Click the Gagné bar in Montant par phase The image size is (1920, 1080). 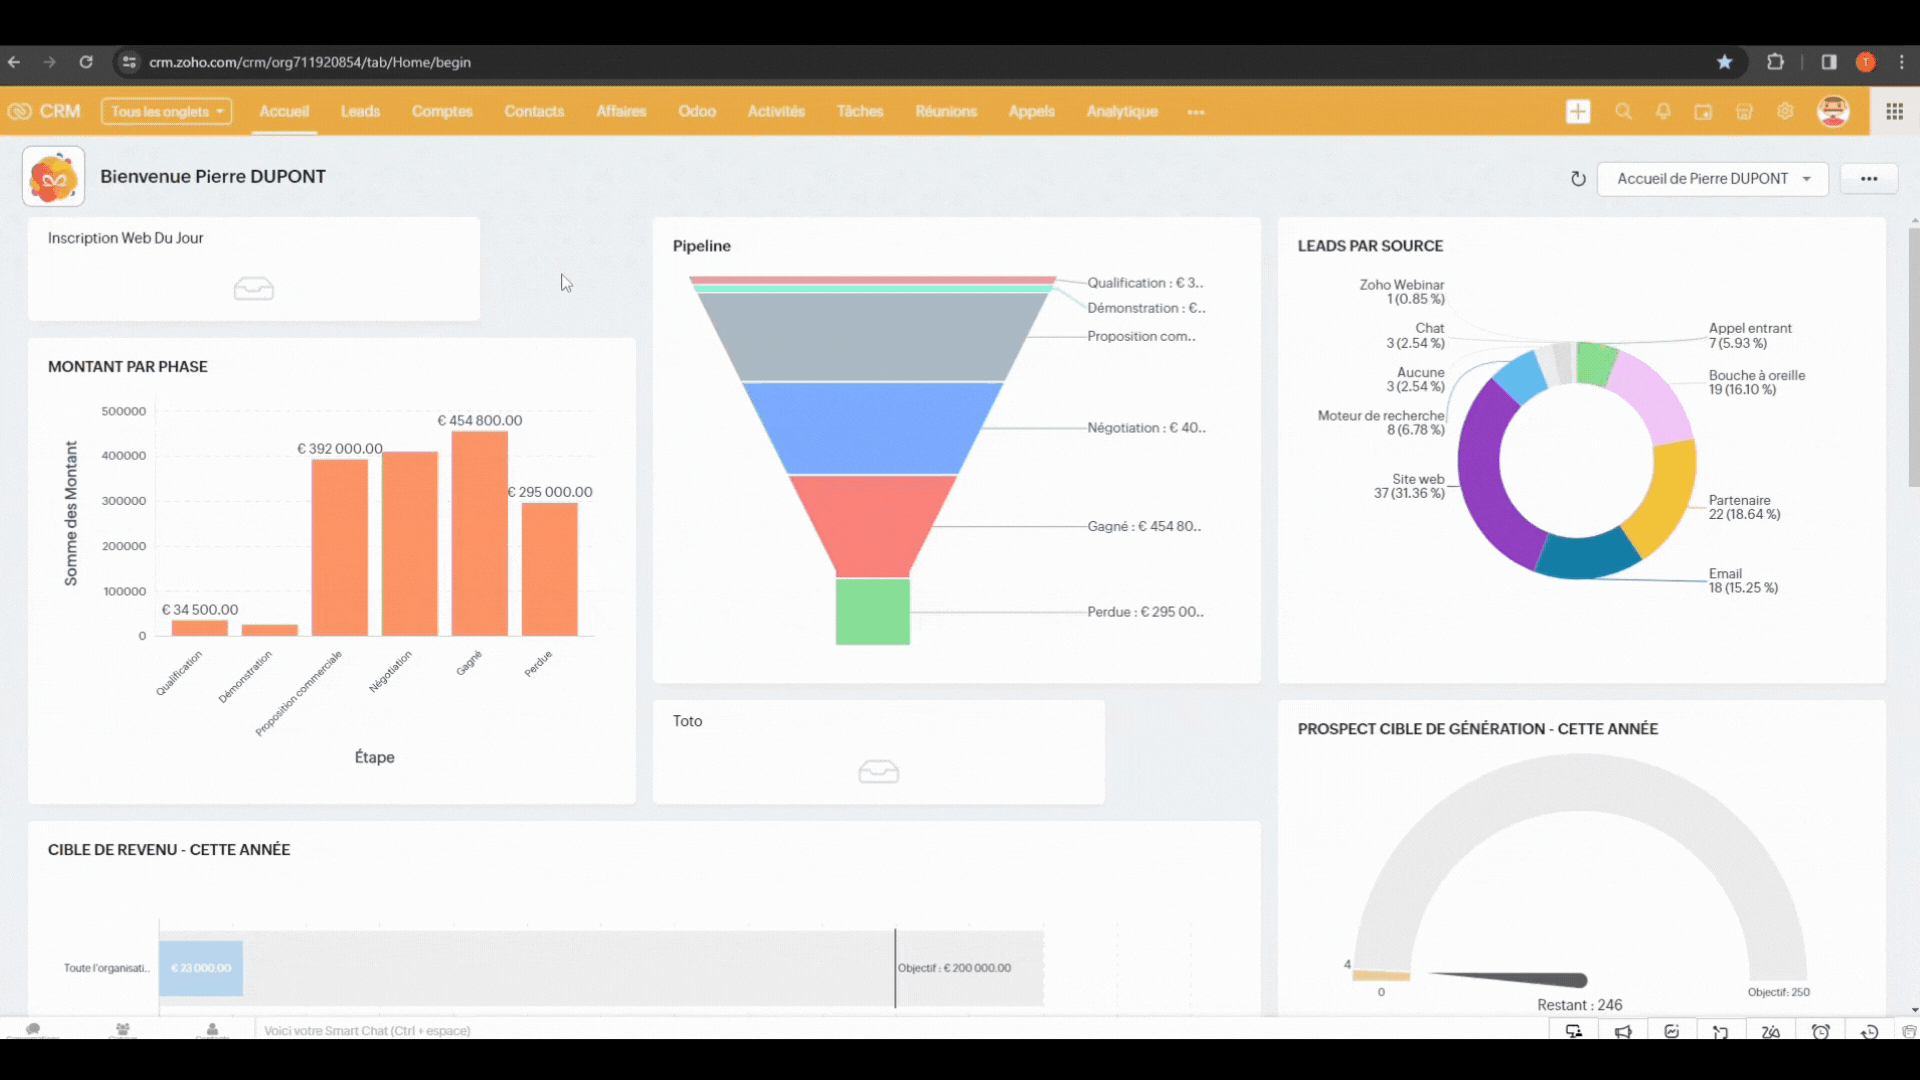[x=479, y=533]
